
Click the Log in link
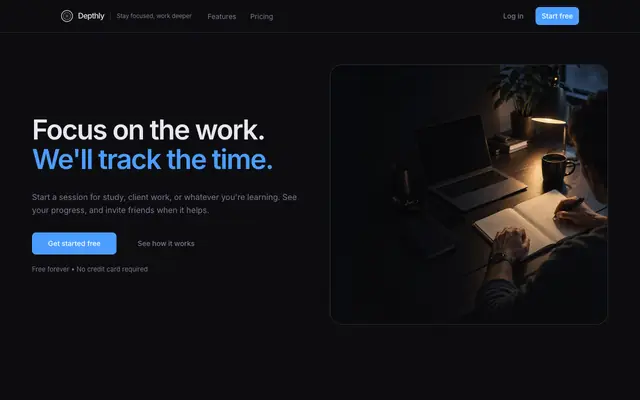pos(513,16)
